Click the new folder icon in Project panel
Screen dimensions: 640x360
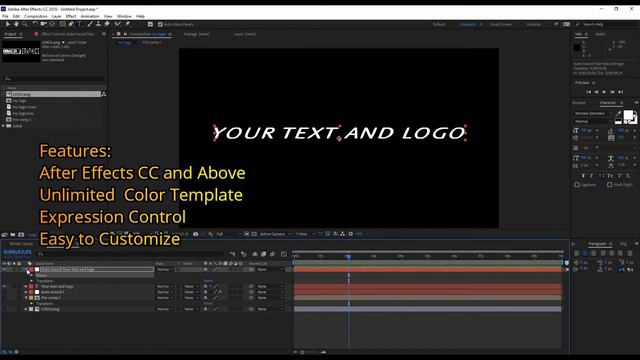13,235
